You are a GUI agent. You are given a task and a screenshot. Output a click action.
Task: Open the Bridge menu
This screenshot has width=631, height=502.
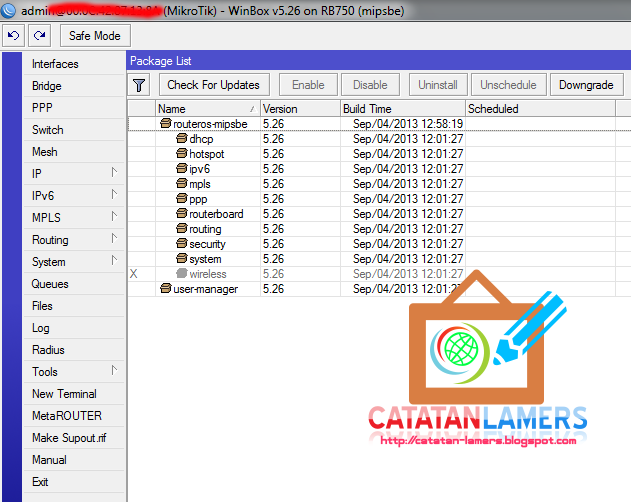74,86
